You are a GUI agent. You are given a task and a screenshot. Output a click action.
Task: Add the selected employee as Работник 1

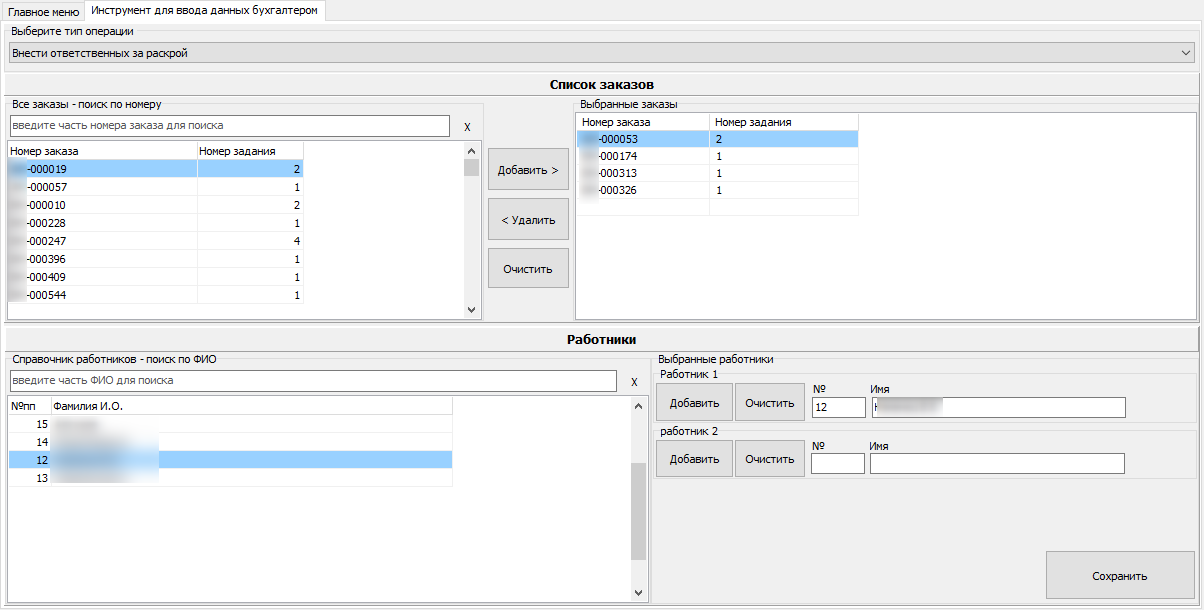tap(694, 404)
